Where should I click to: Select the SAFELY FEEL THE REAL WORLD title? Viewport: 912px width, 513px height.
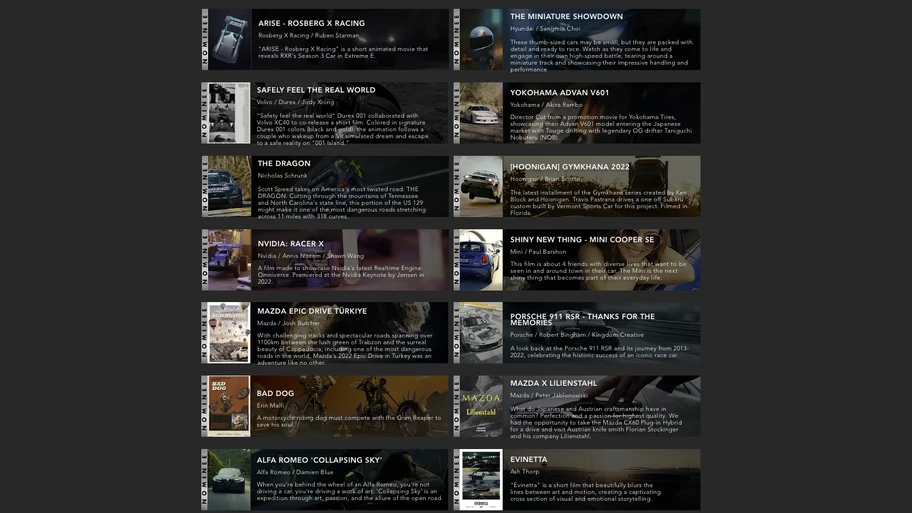click(316, 90)
